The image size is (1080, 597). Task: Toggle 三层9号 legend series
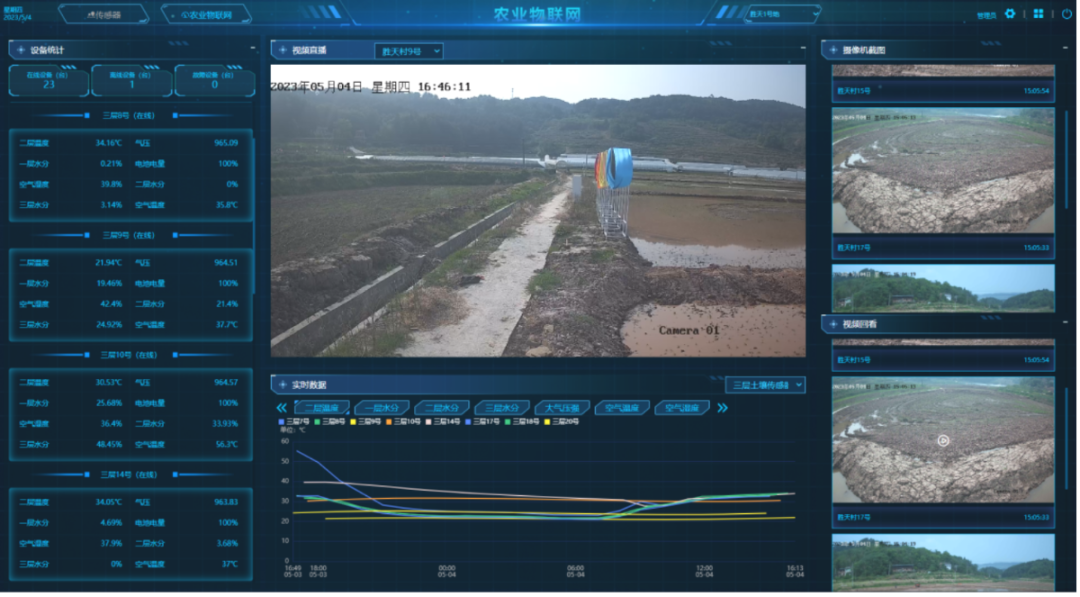365,421
